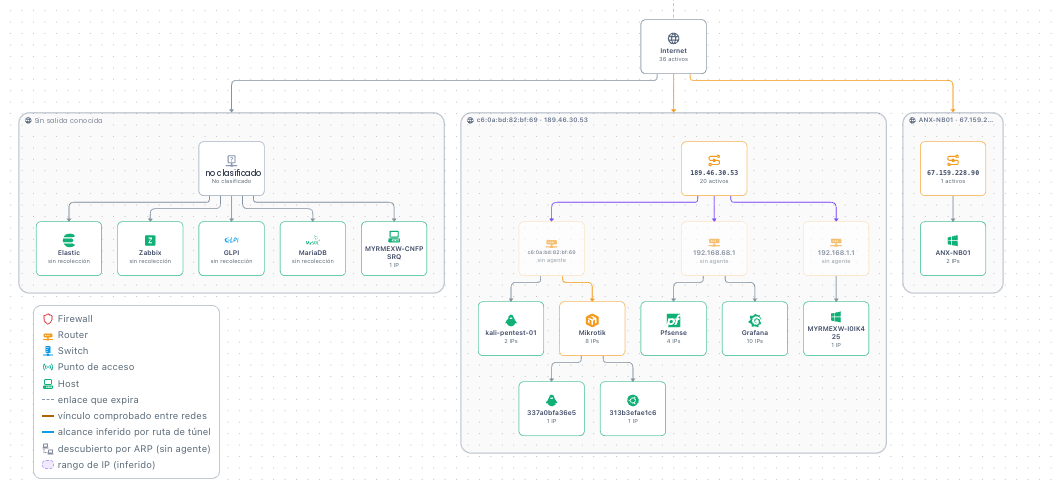
Task: Click 'enlace que expira' legend text
Action: click(98, 400)
